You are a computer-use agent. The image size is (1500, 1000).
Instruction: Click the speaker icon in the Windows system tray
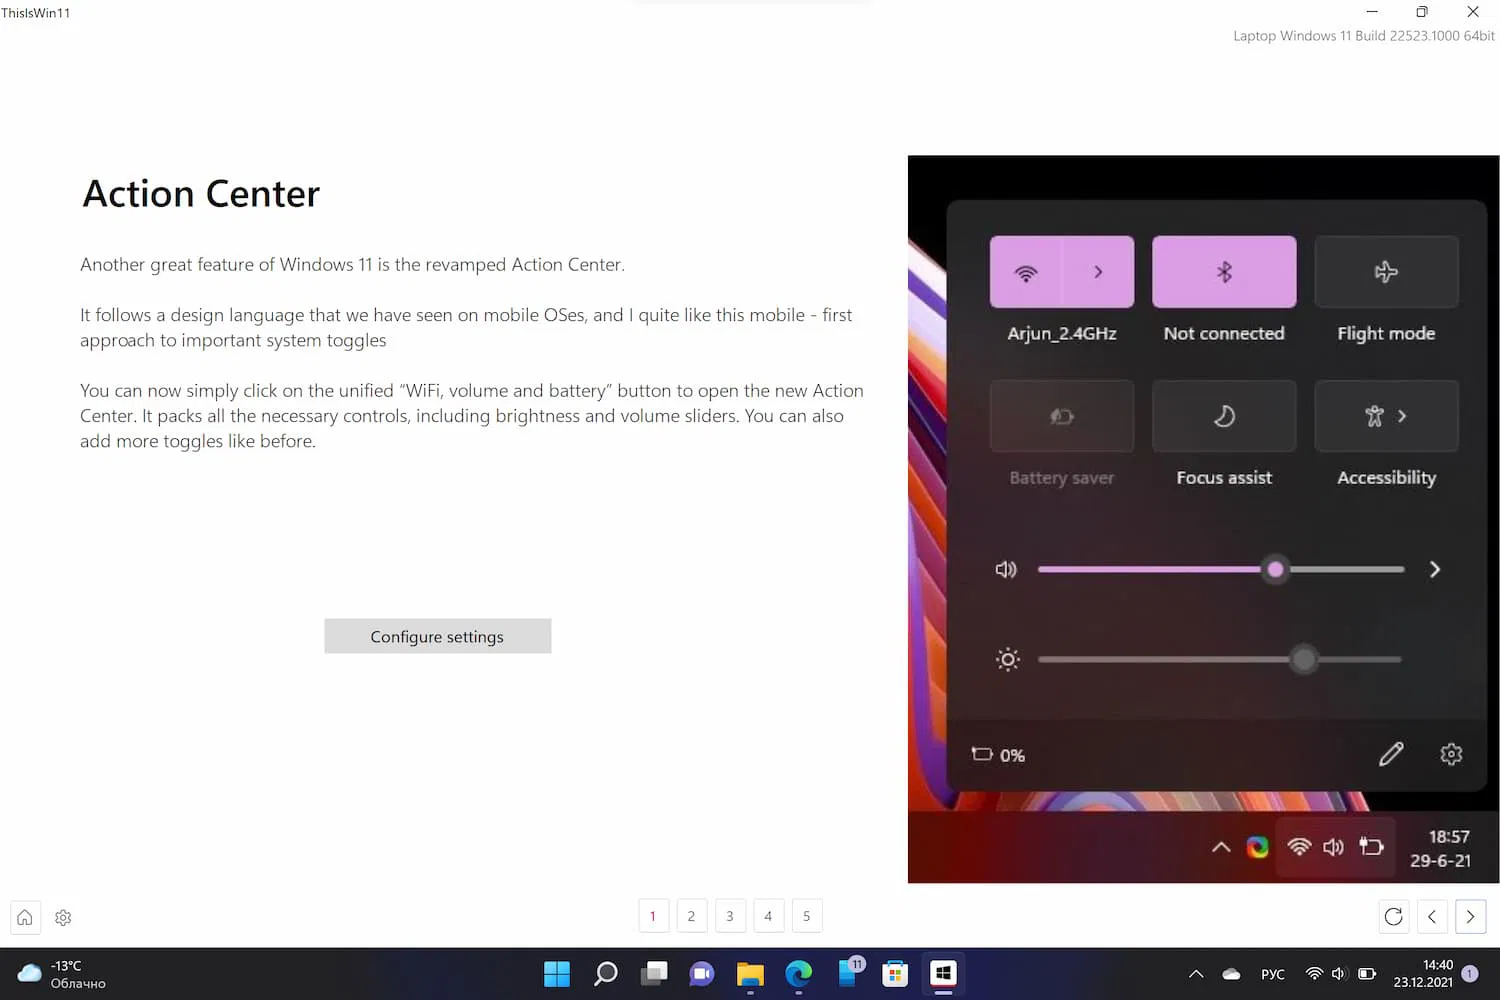[x=1340, y=974]
